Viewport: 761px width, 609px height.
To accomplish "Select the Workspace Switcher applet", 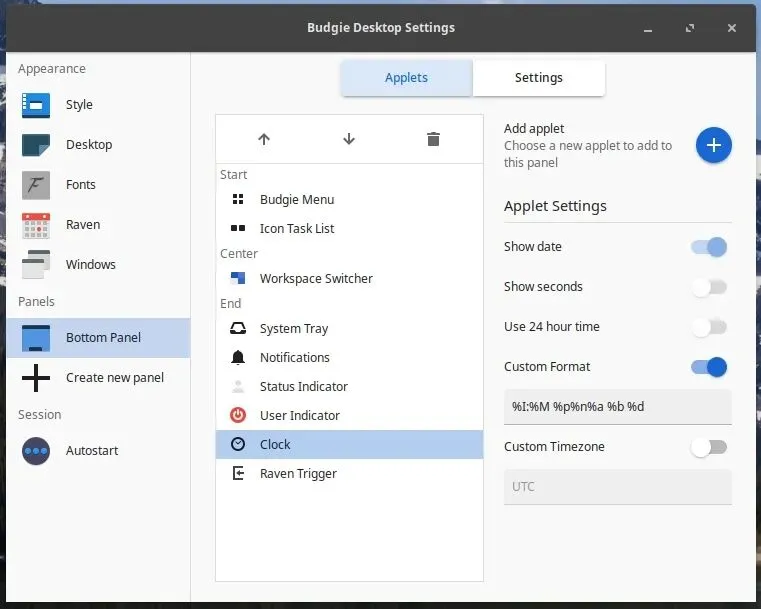I will (x=315, y=279).
